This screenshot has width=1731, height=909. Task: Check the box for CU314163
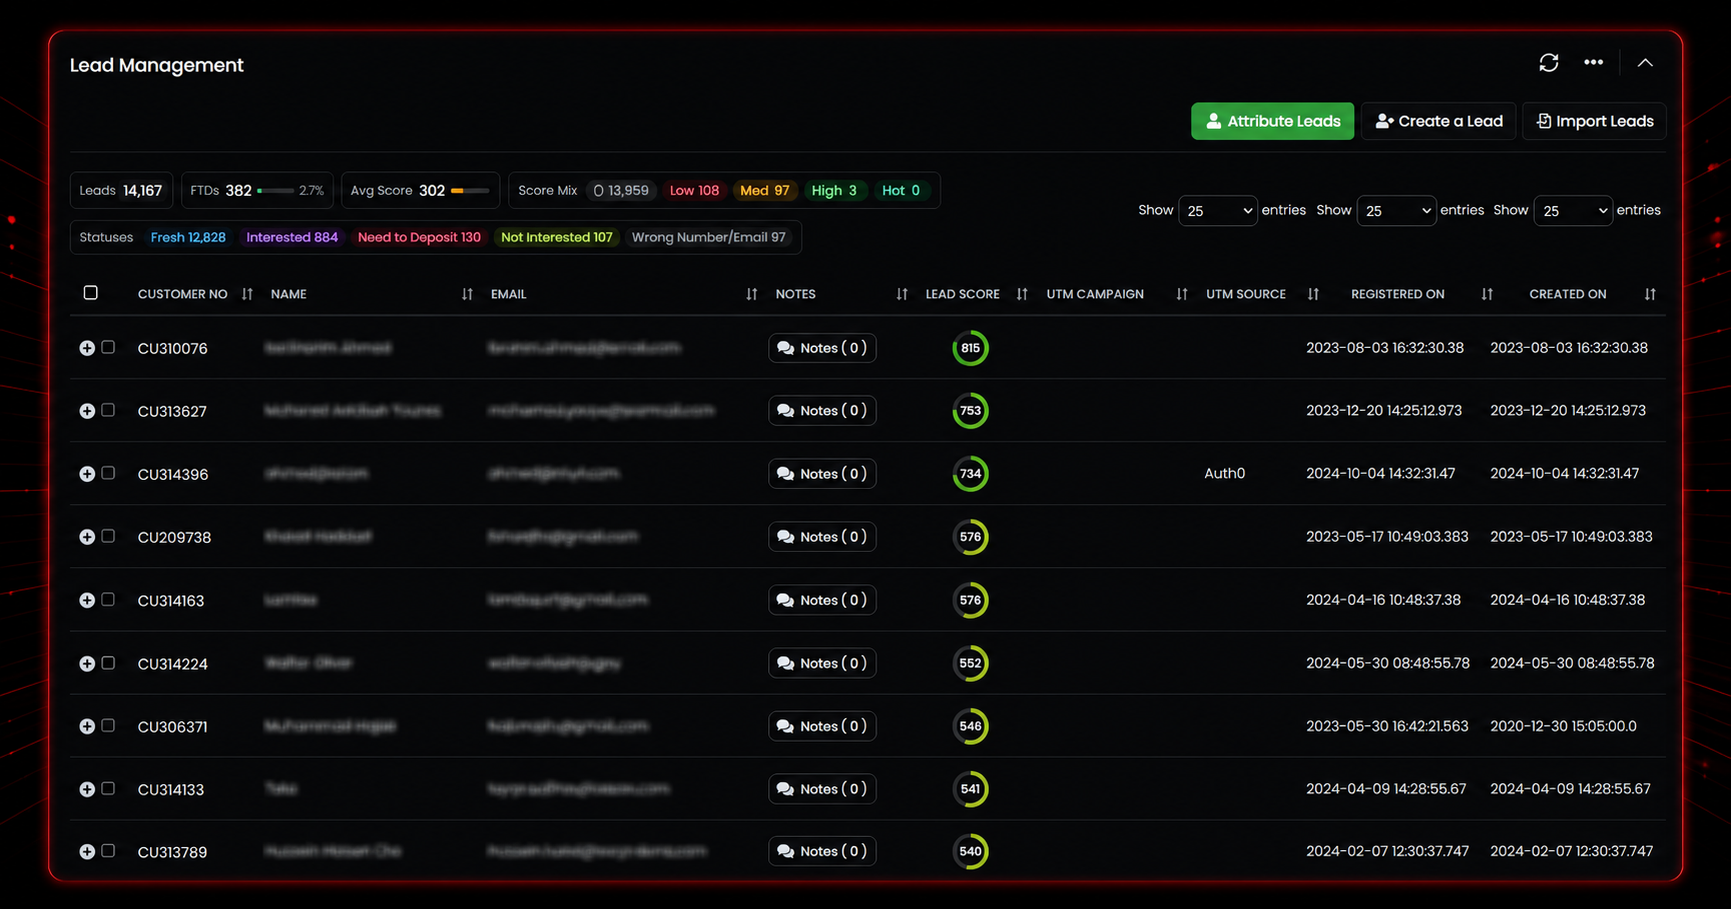coord(108,599)
